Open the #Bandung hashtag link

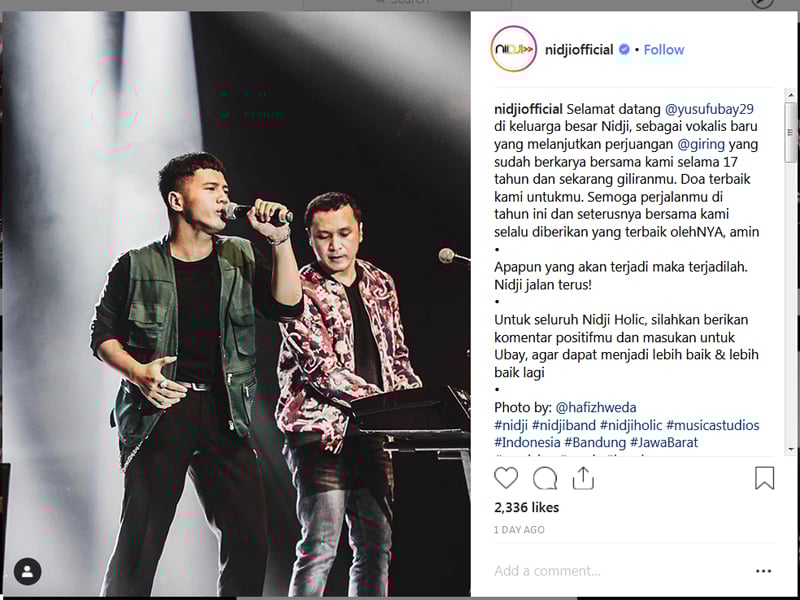point(595,442)
